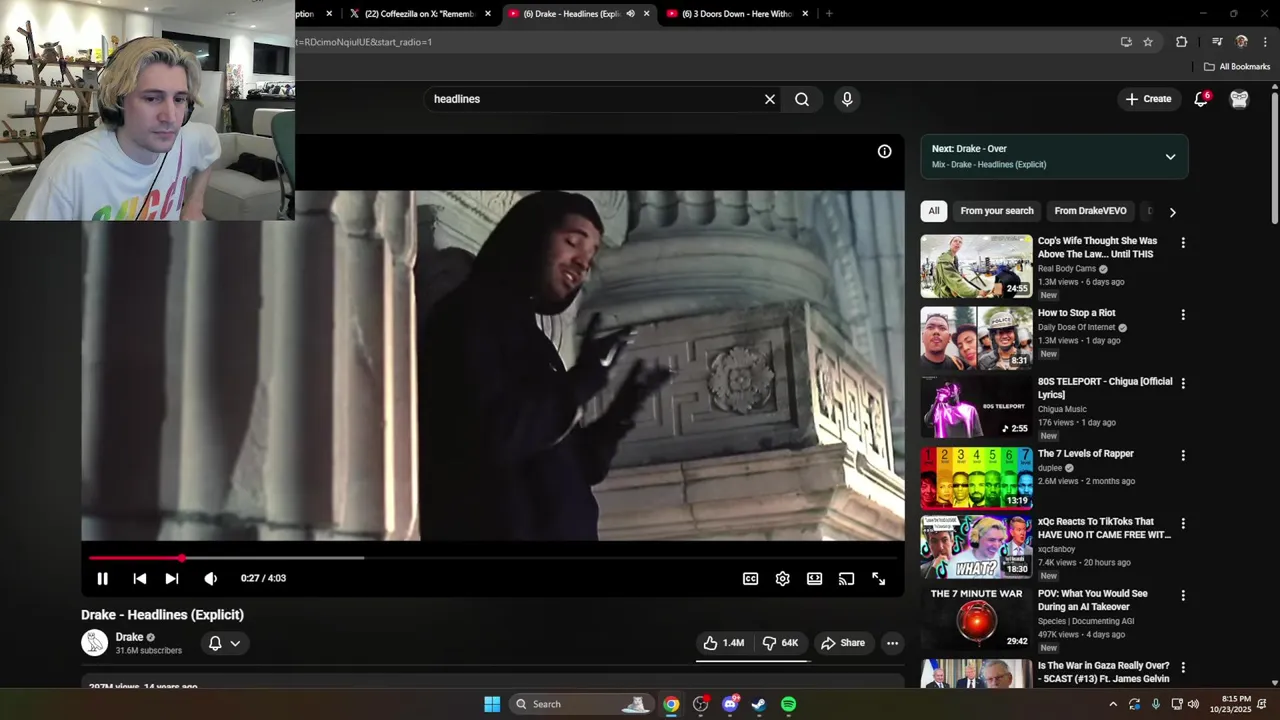The width and height of the screenshot is (1280, 720).
Task: Open Windows Start menu
Action: point(492,704)
